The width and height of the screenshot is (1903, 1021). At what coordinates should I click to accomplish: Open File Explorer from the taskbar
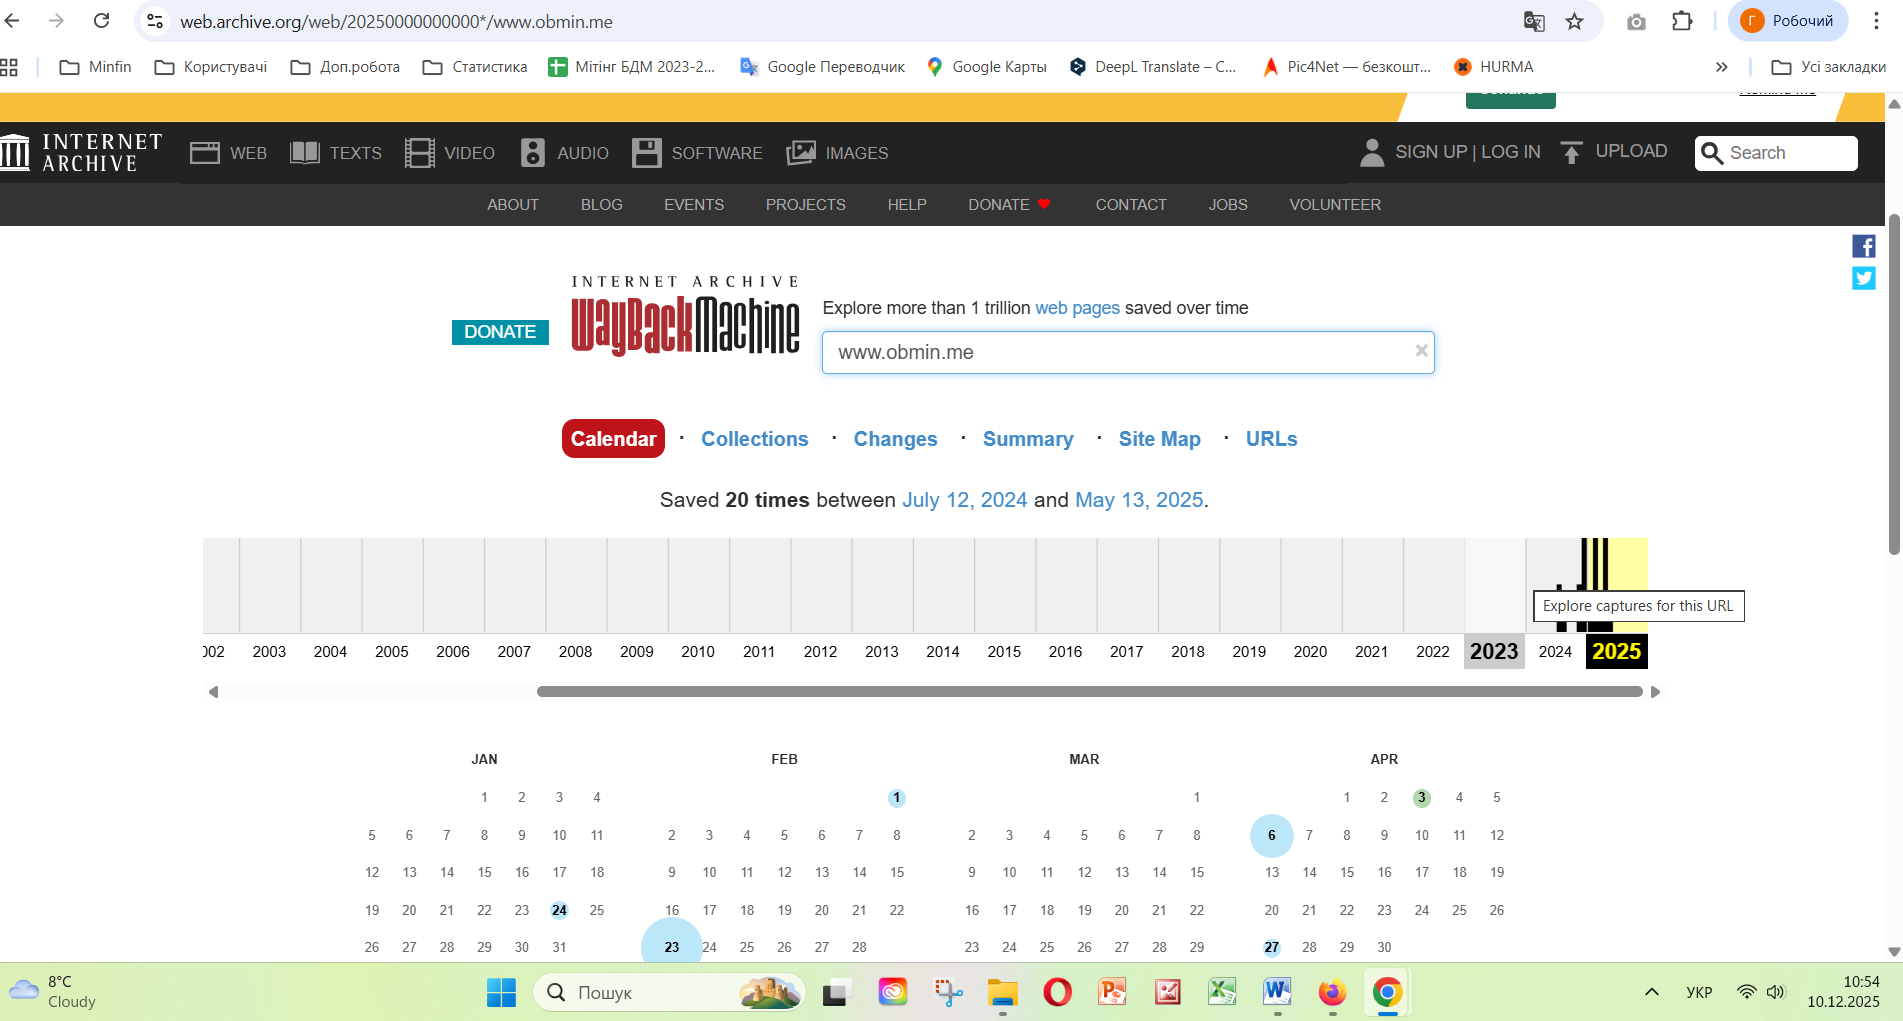click(1002, 992)
